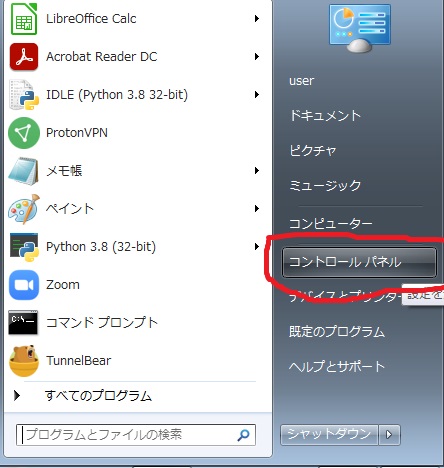Select the ProtonVPN label text
Image resolution: width=444 pixels, height=468 pixels.
point(77,133)
